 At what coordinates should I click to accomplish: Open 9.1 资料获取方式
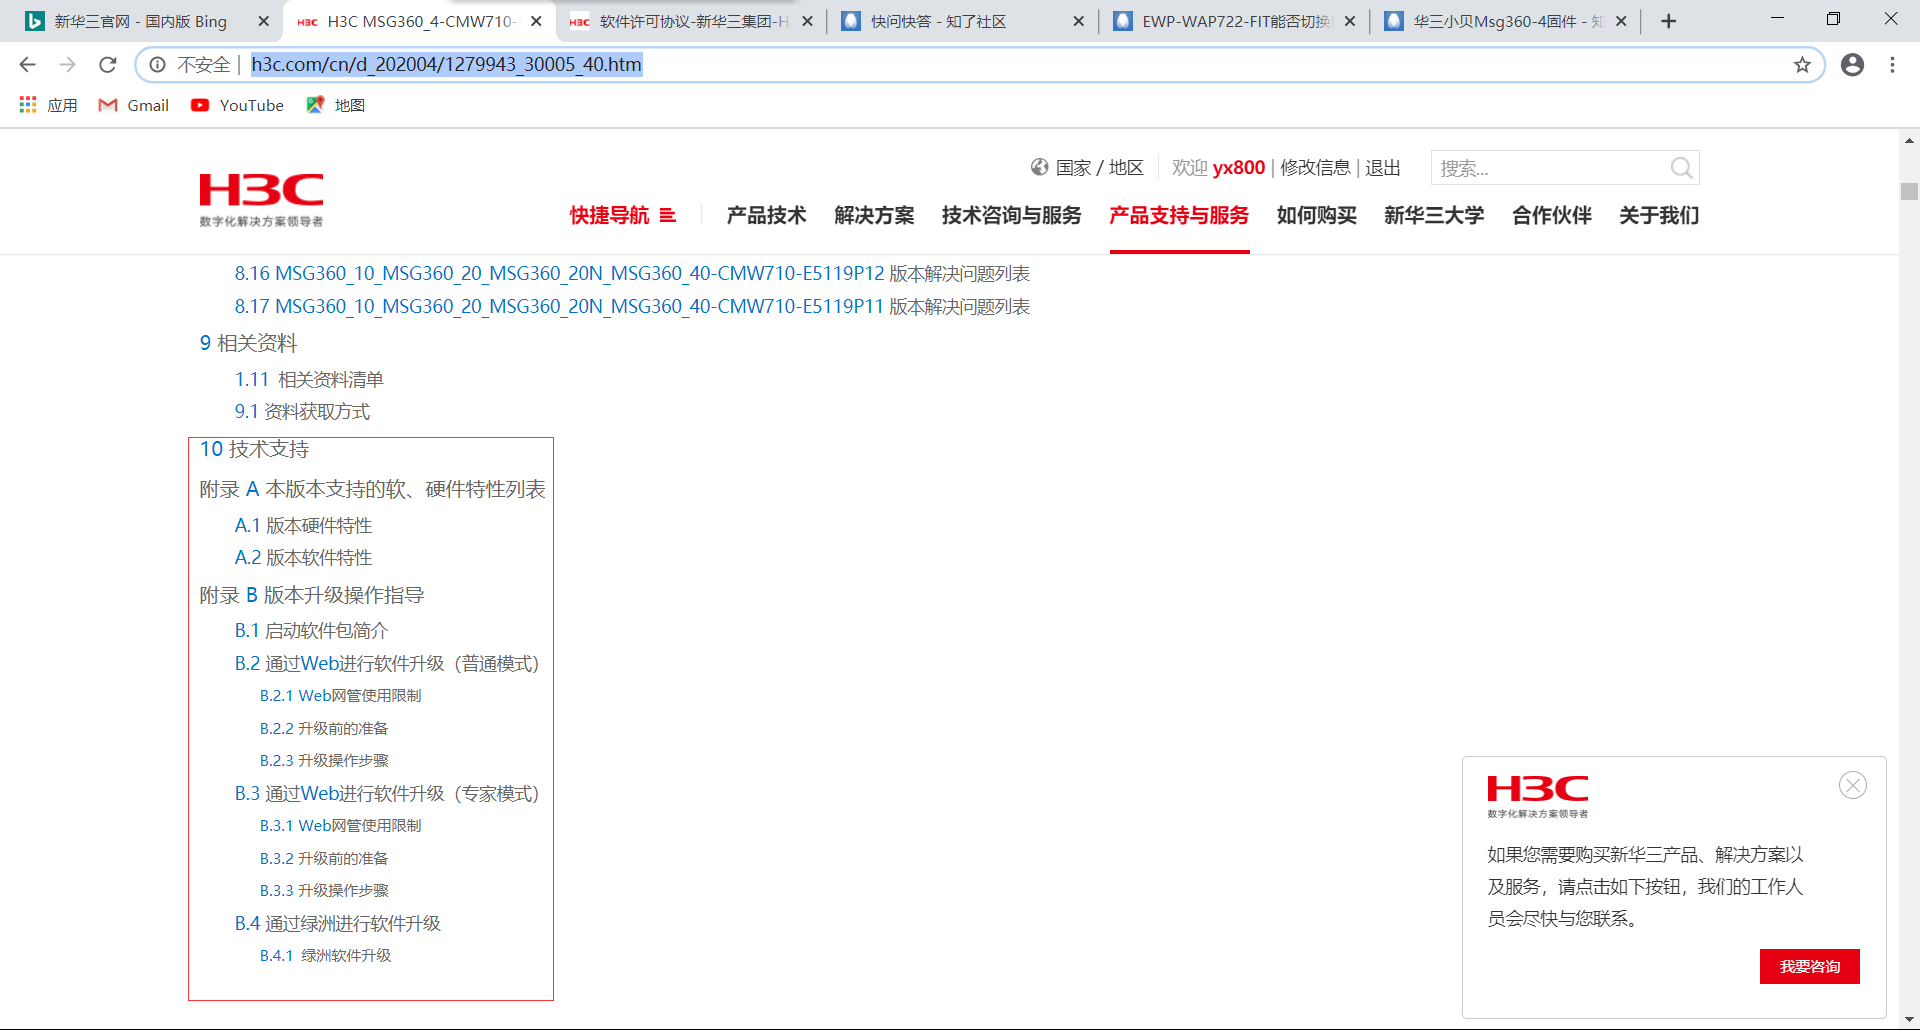tap(302, 412)
